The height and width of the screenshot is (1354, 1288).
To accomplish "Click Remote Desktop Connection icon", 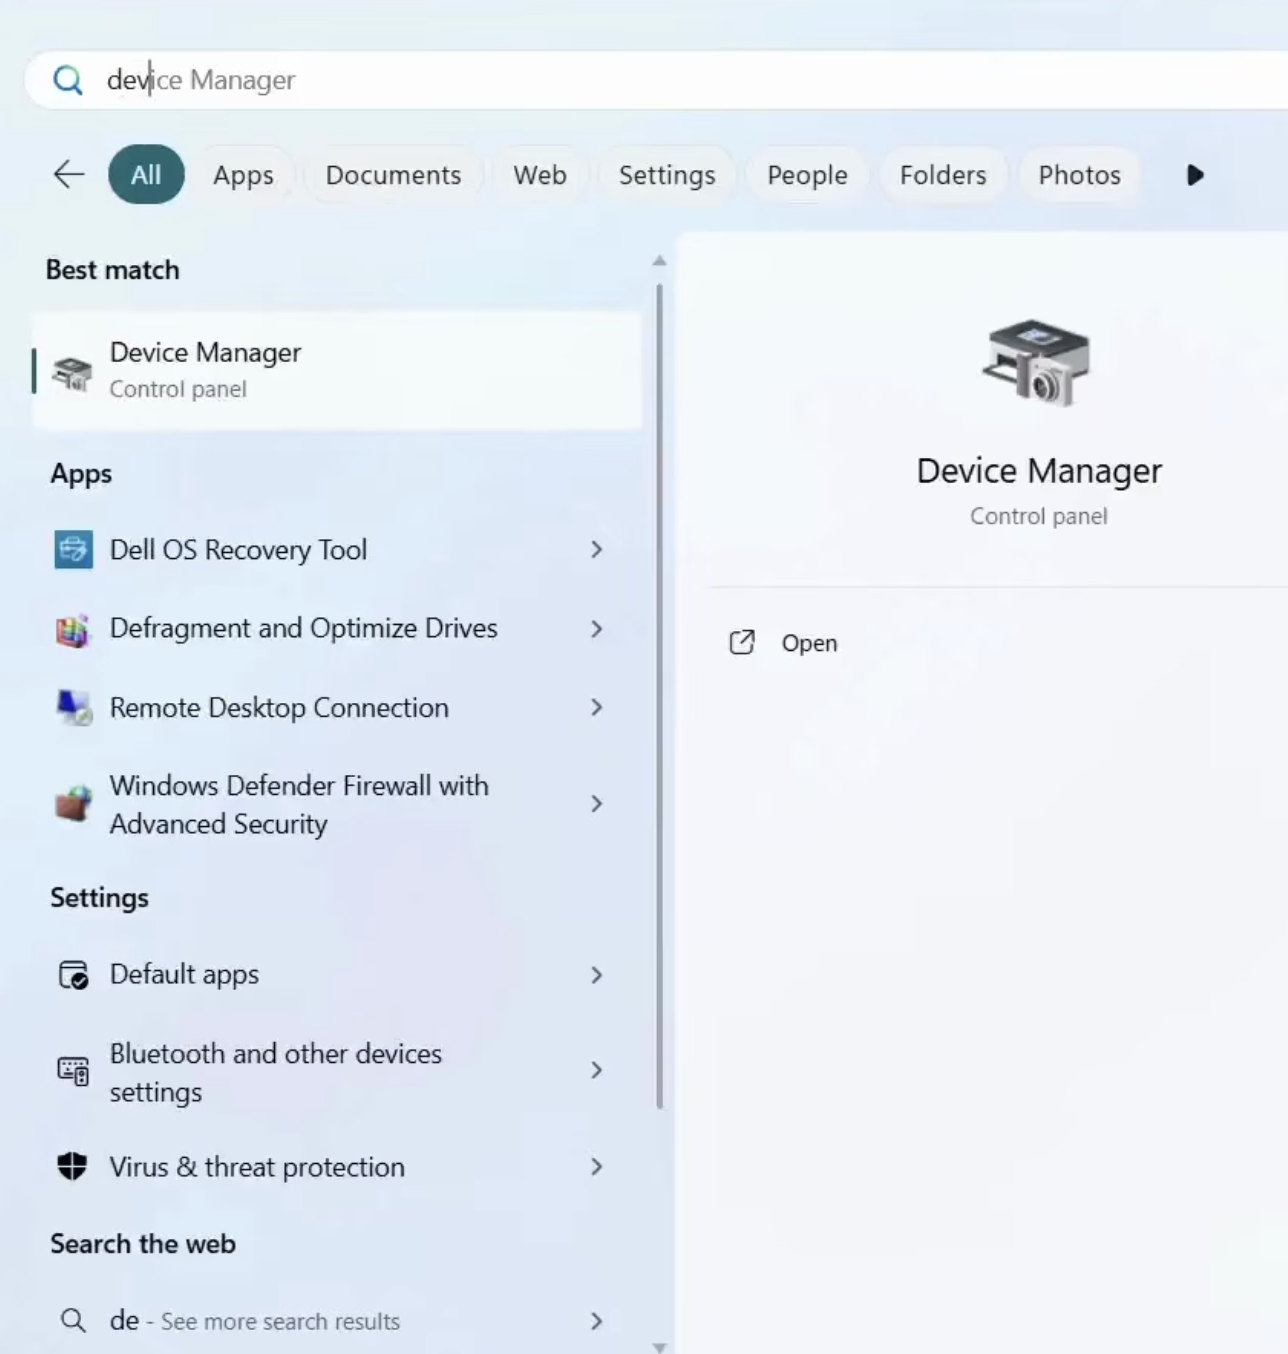I will (x=73, y=708).
